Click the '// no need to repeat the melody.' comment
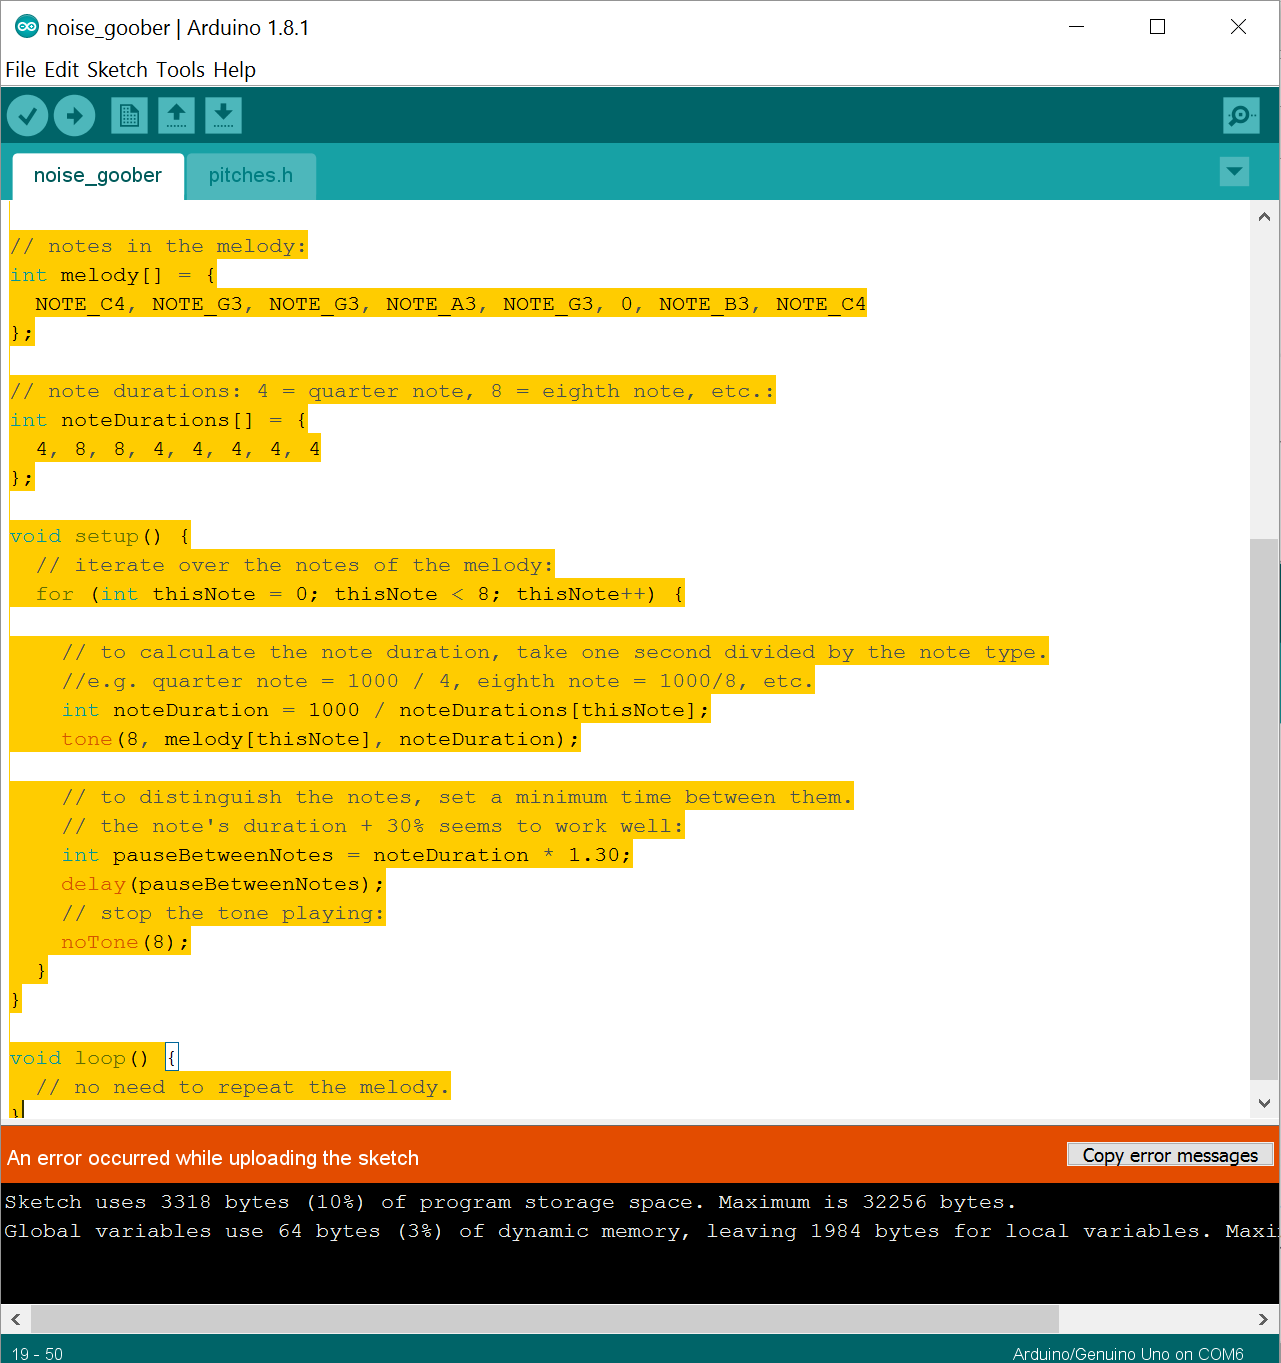 coord(243,1087)
